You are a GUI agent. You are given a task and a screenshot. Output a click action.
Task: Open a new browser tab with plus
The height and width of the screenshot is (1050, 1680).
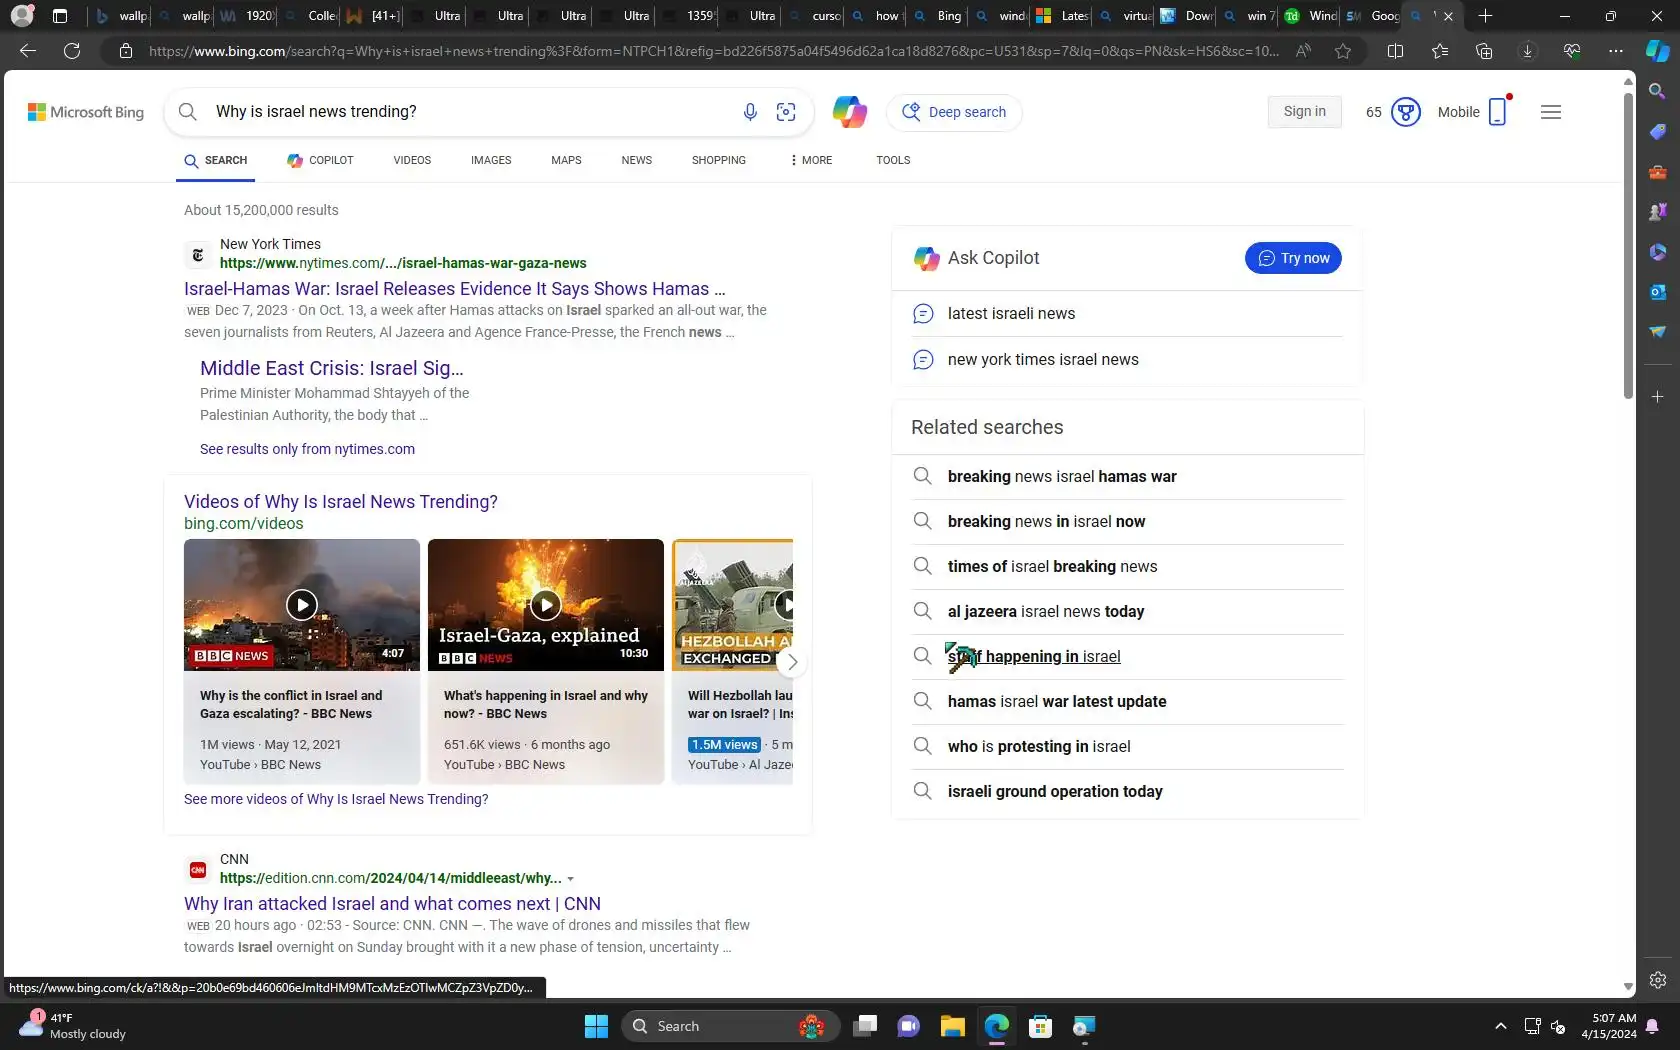pos(1485,16)
